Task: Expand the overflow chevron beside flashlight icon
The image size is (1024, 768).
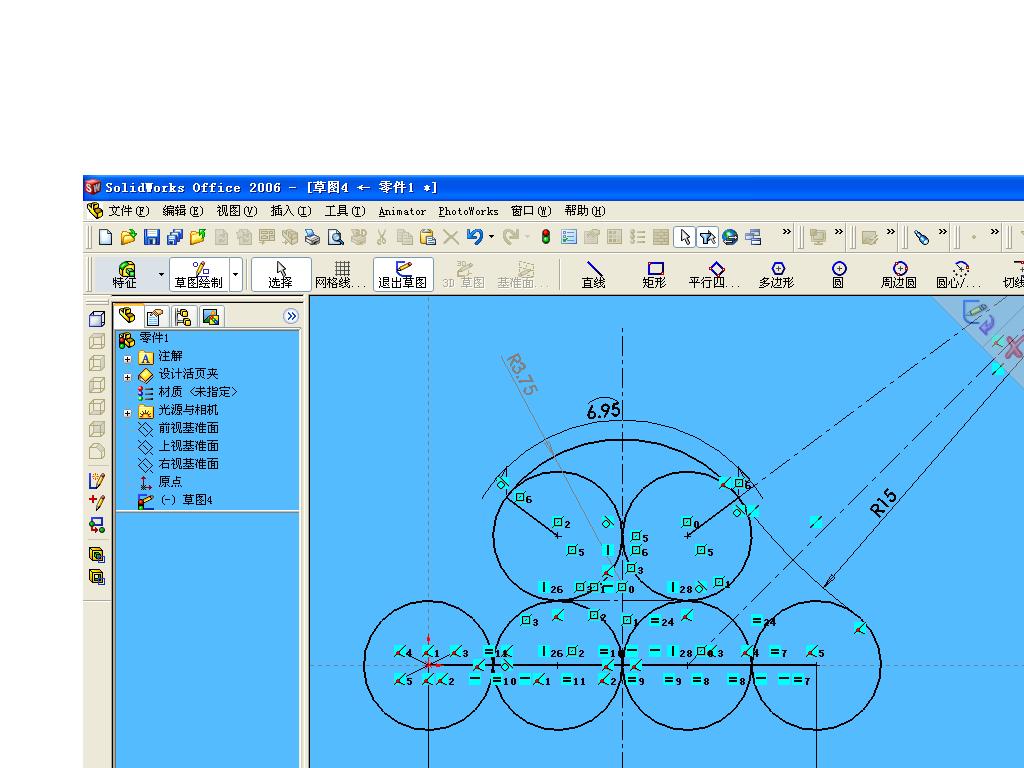Action: pyautogui.click(x=942, y=232)
